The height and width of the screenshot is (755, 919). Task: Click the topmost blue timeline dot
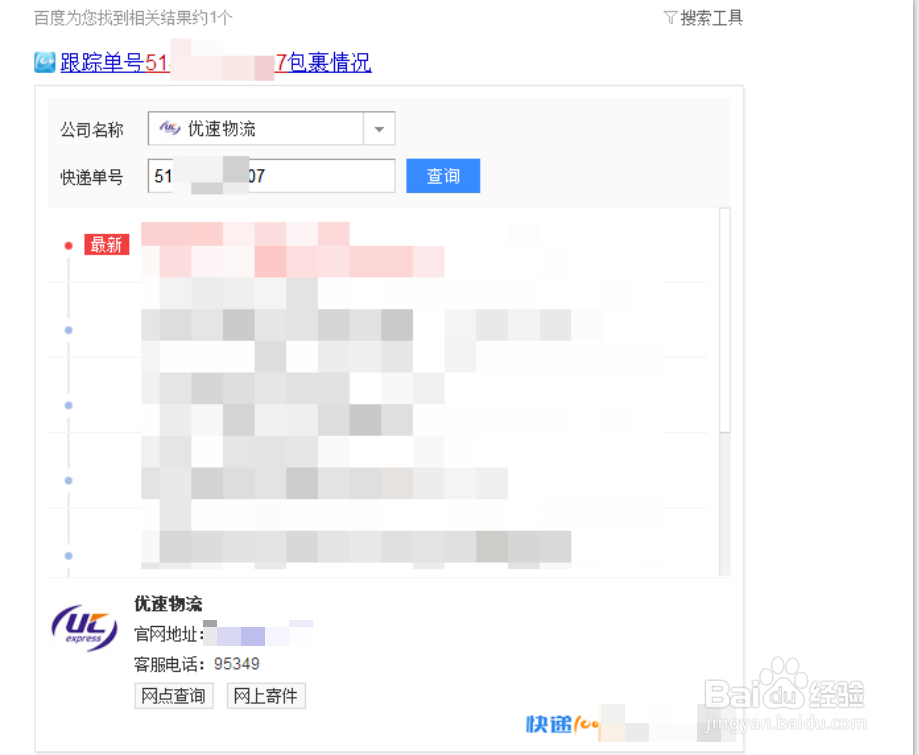68,329
